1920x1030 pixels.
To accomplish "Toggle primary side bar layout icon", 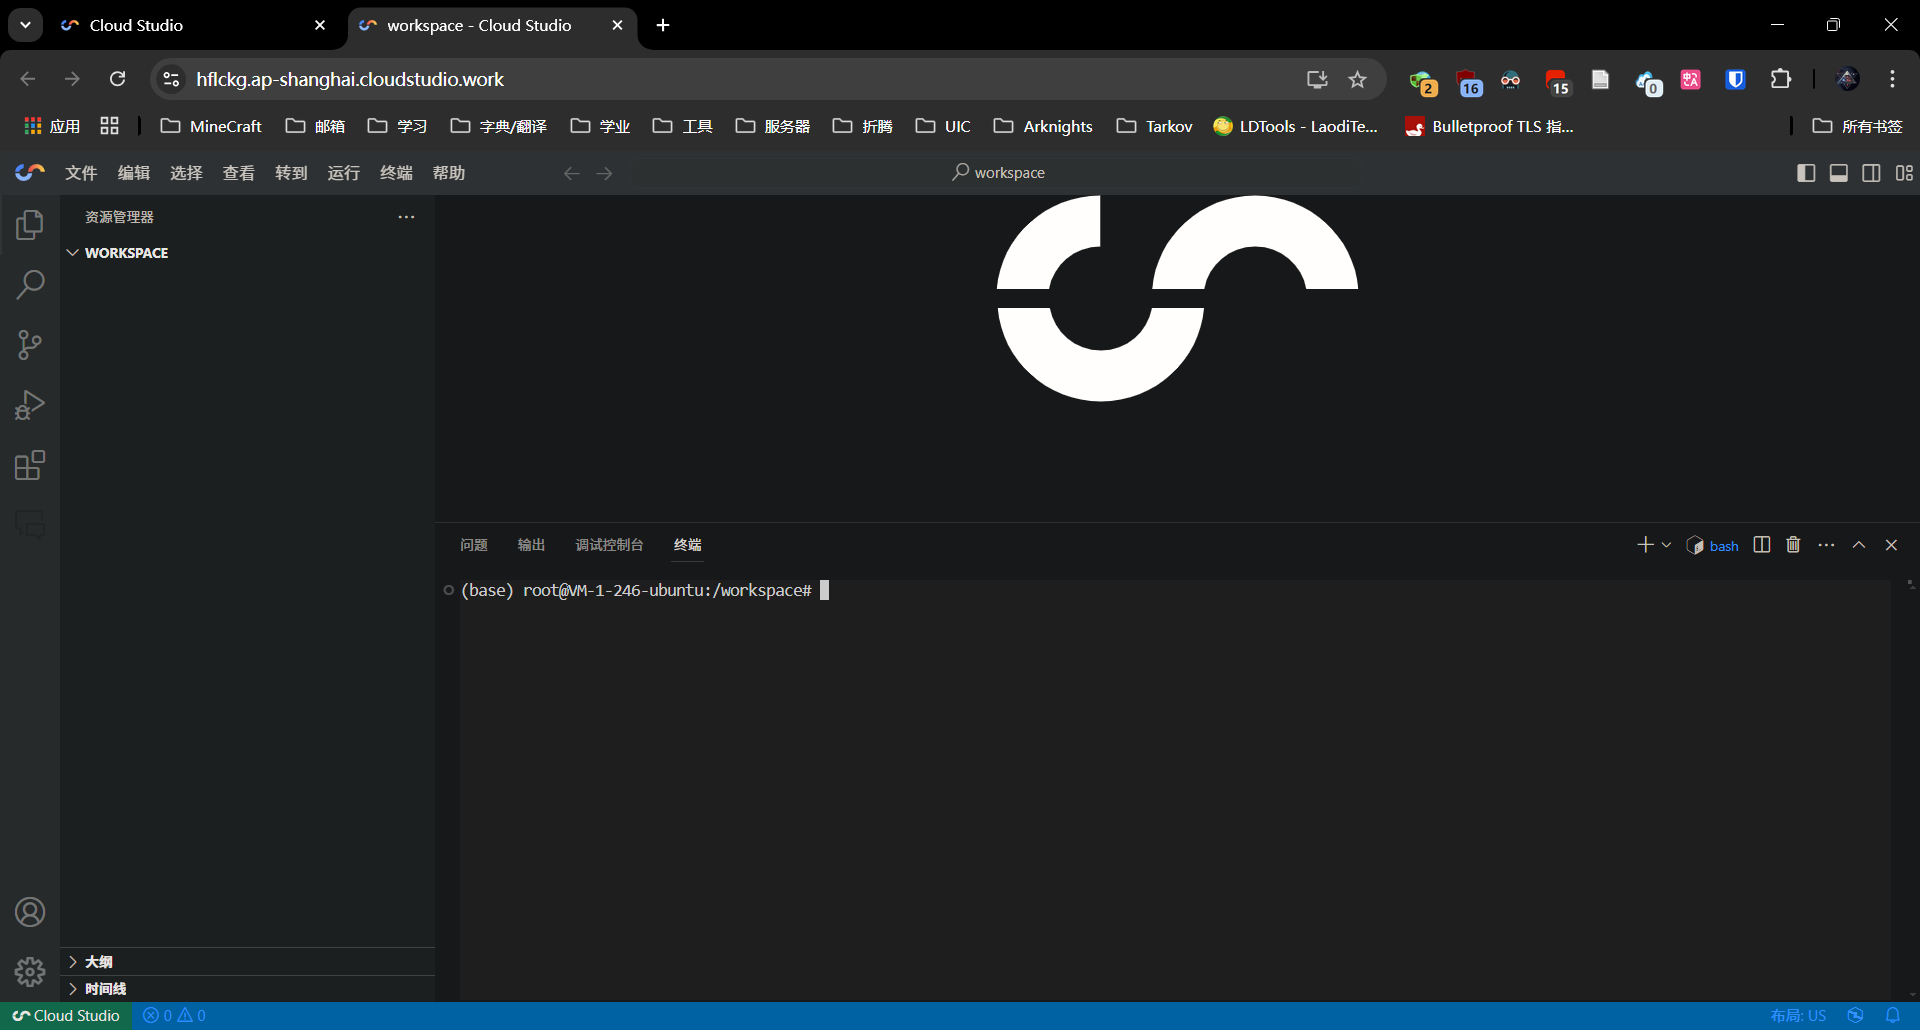I will click(x=1806, y=173).
